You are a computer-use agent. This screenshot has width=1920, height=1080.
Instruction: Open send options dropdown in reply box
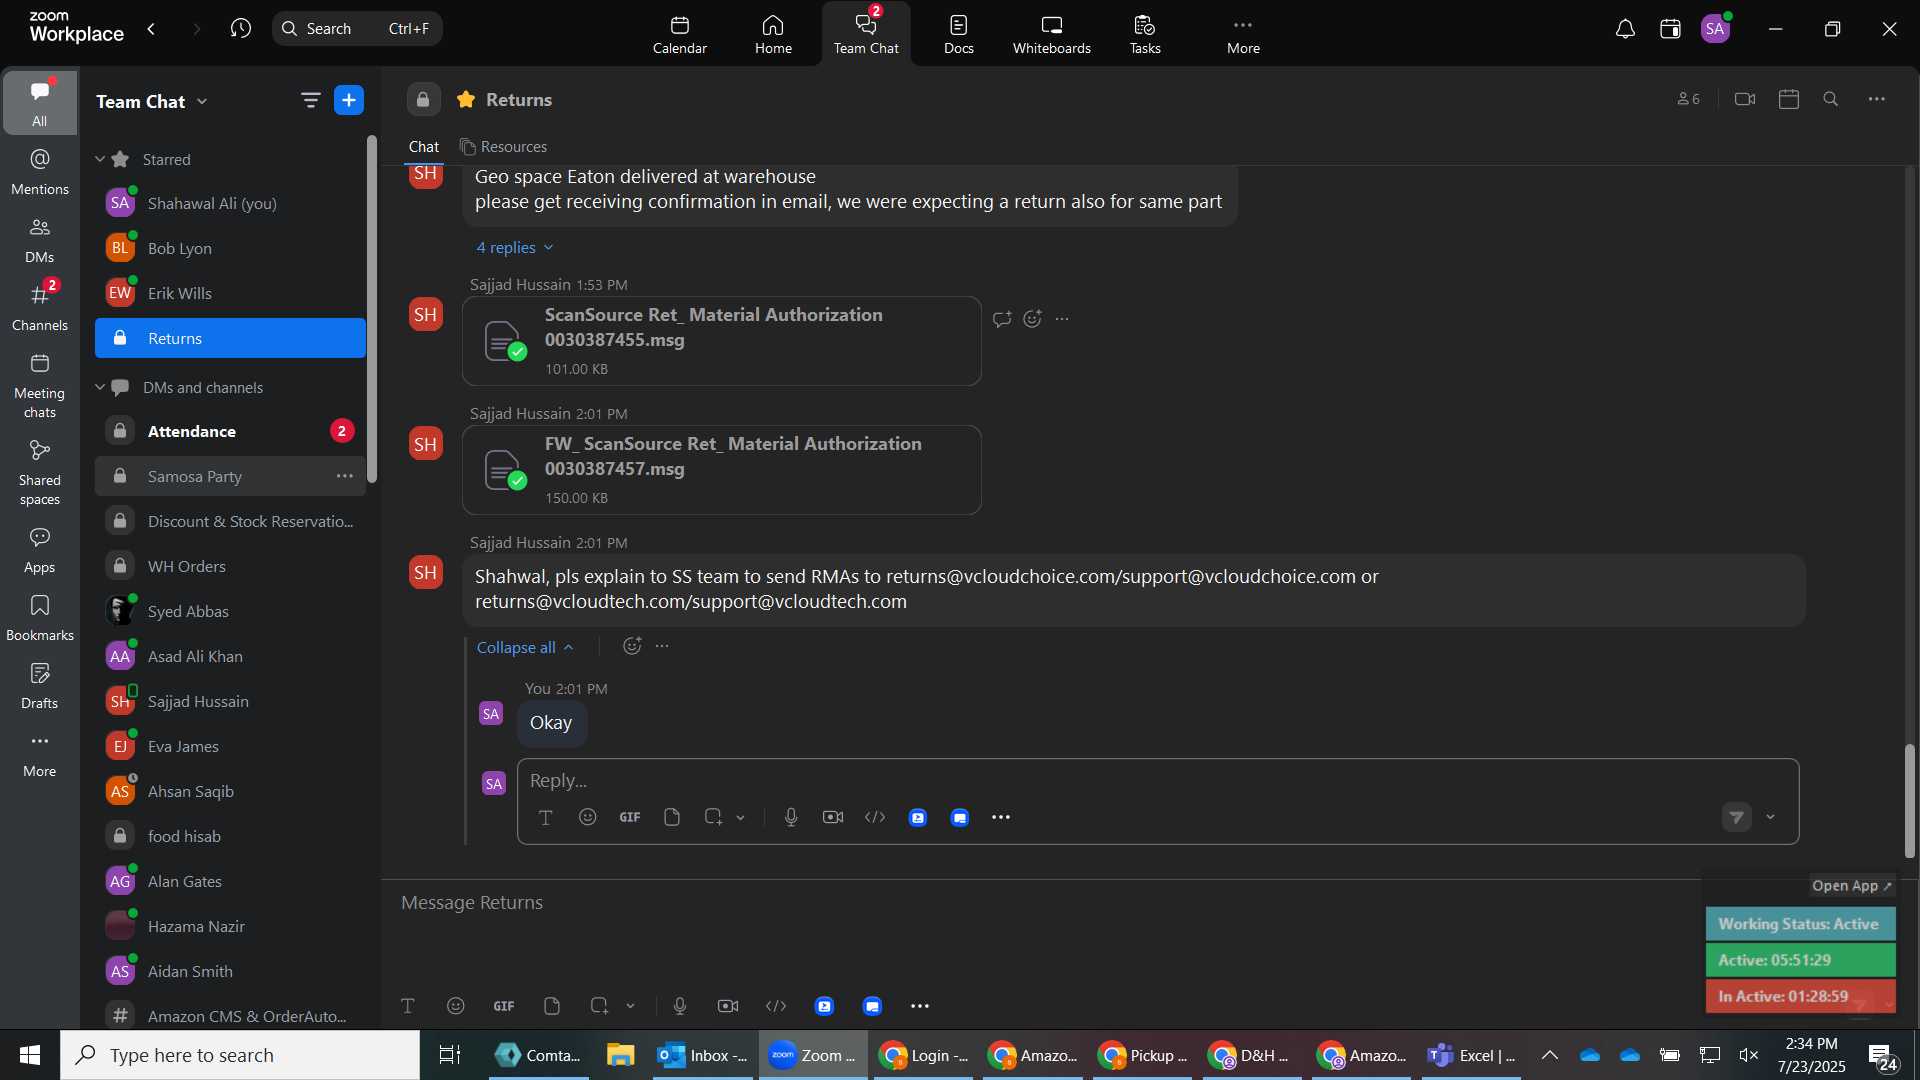pyautogui.click(x=1771, y=817)
